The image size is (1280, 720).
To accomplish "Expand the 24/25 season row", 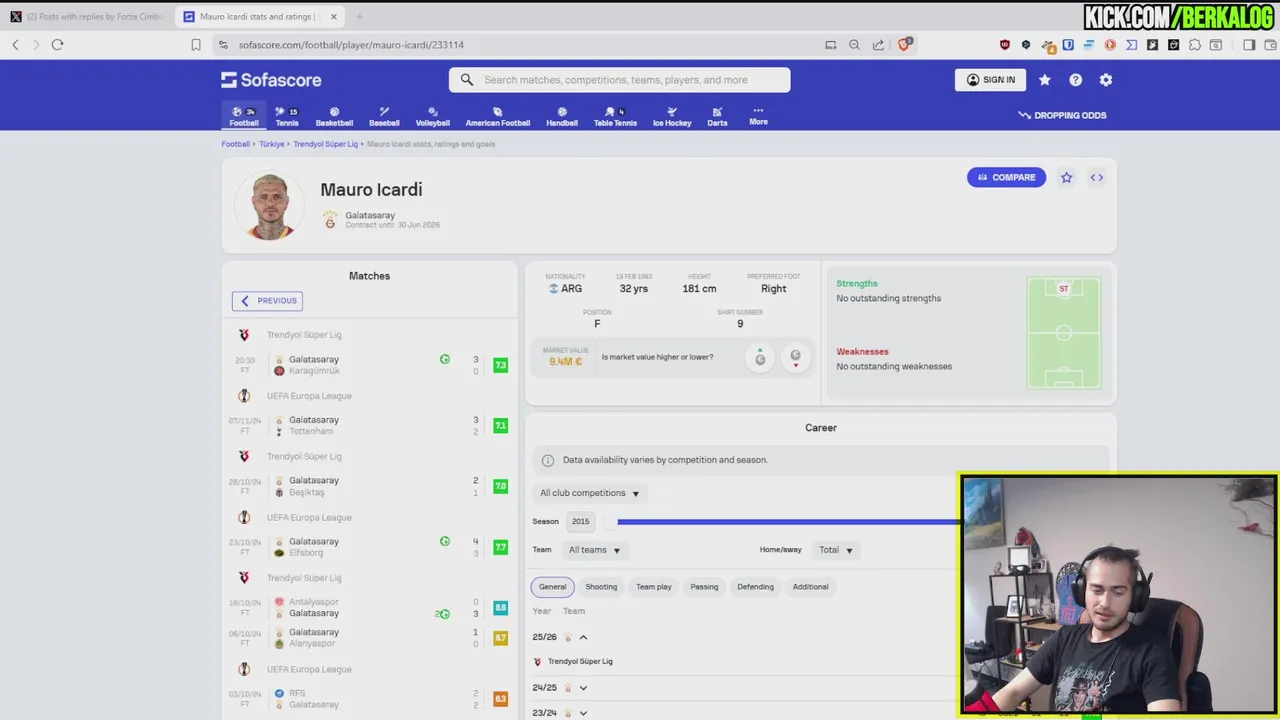I will click(583, 688).
